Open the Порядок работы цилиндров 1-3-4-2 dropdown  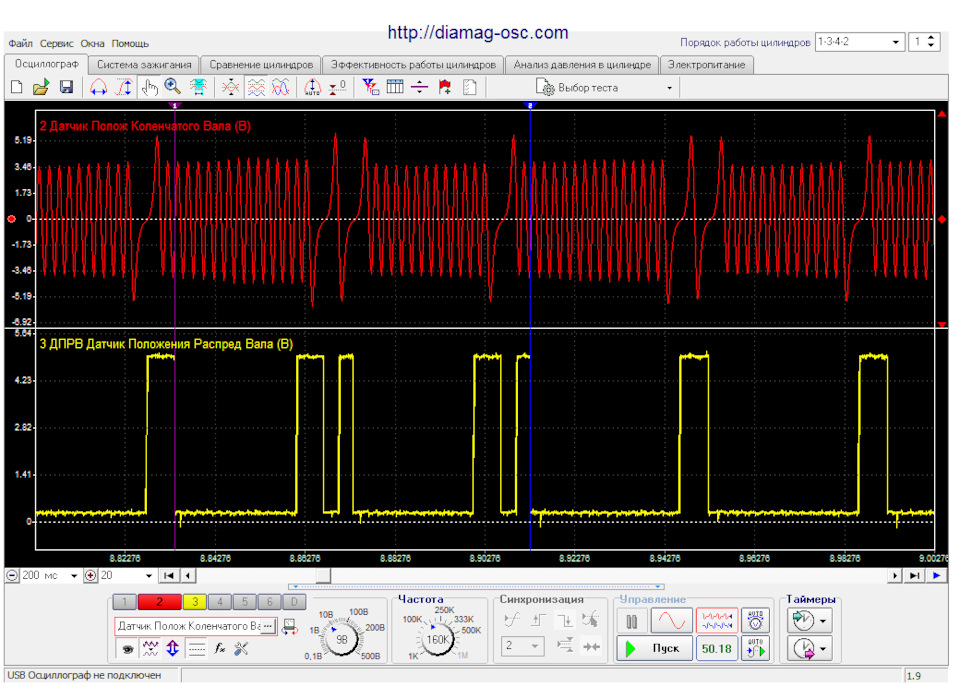tap(860, 42)
